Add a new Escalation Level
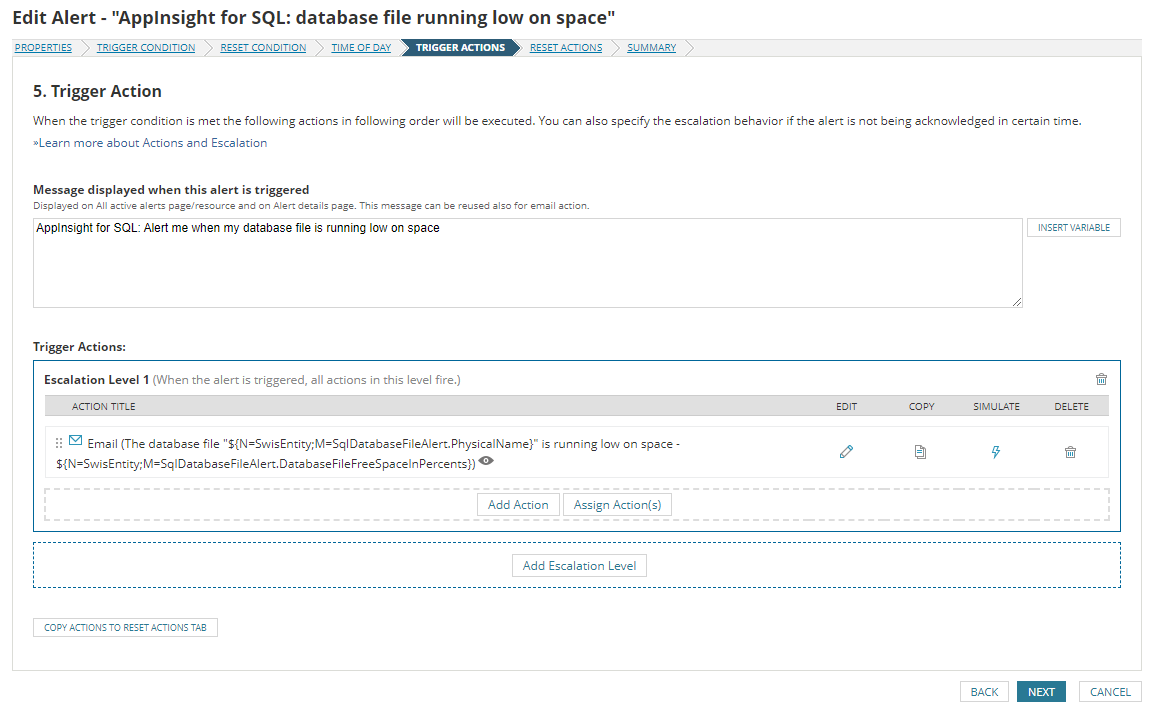The height and width of the screenshot is (710, 1150). point(579,566)
